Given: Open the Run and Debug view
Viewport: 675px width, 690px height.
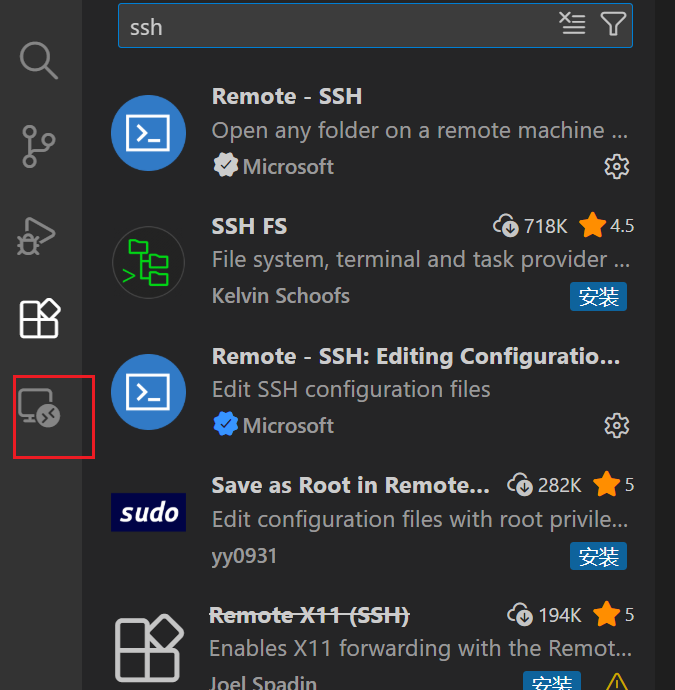Looking at the screenshot, I should (x=37, y=236).
